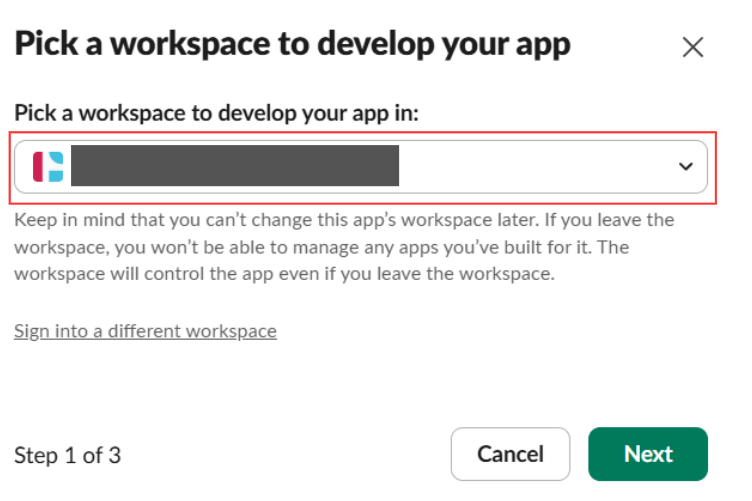
Task: Expand the workspace dropdown chevron arrow
Action: 685,166
